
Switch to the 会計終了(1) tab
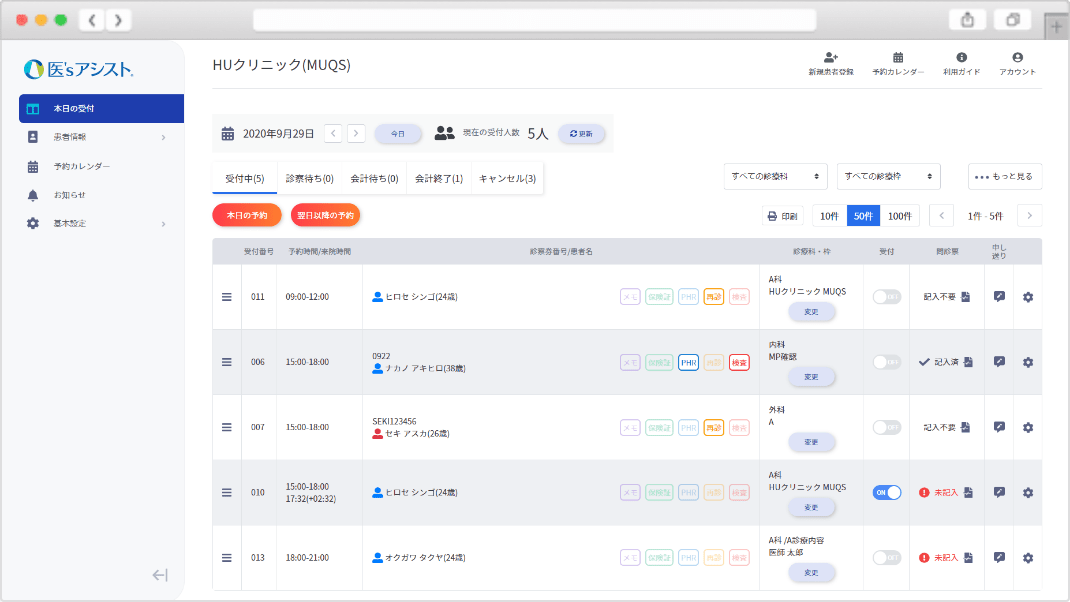(439, 179)
